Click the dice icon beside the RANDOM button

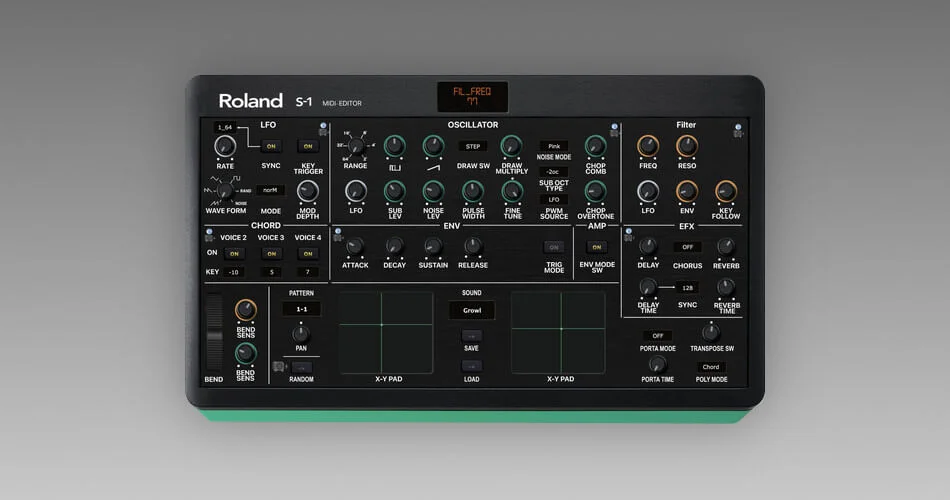[279, 366]
